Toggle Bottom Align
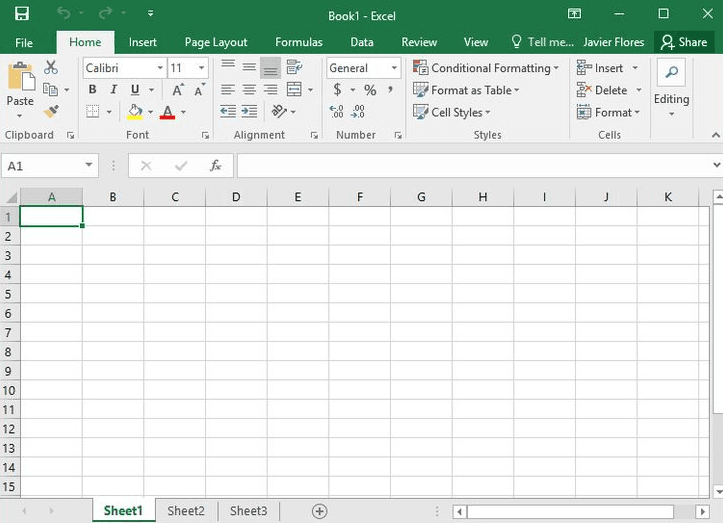This screenshot has width=723, height=523. tap(271, 68)
